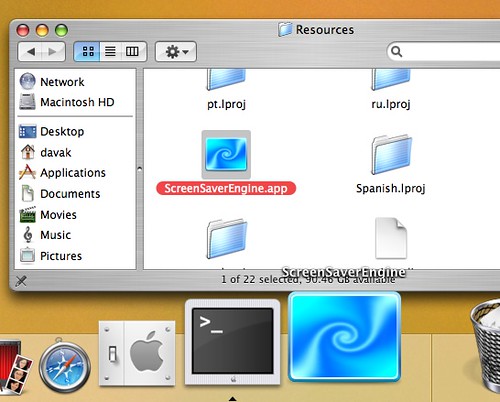
Task: Go forward with the right arrow button
Action: click(53, 52)
